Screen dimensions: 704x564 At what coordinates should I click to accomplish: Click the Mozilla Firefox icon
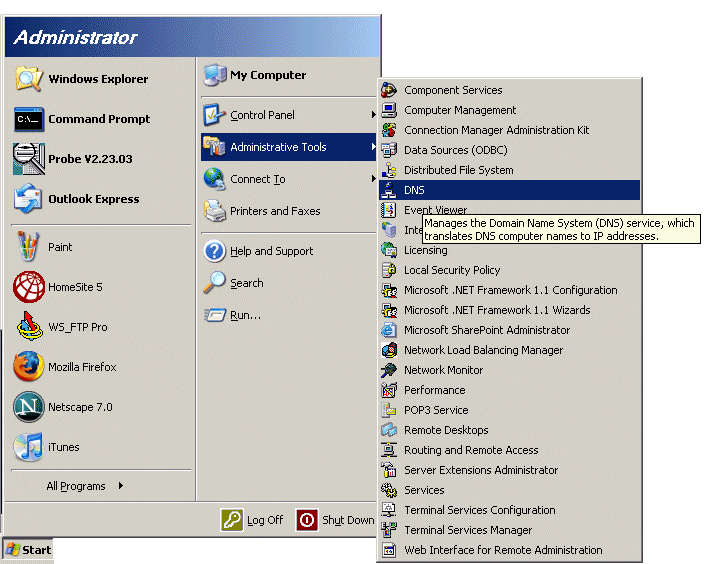pos(29,367)
